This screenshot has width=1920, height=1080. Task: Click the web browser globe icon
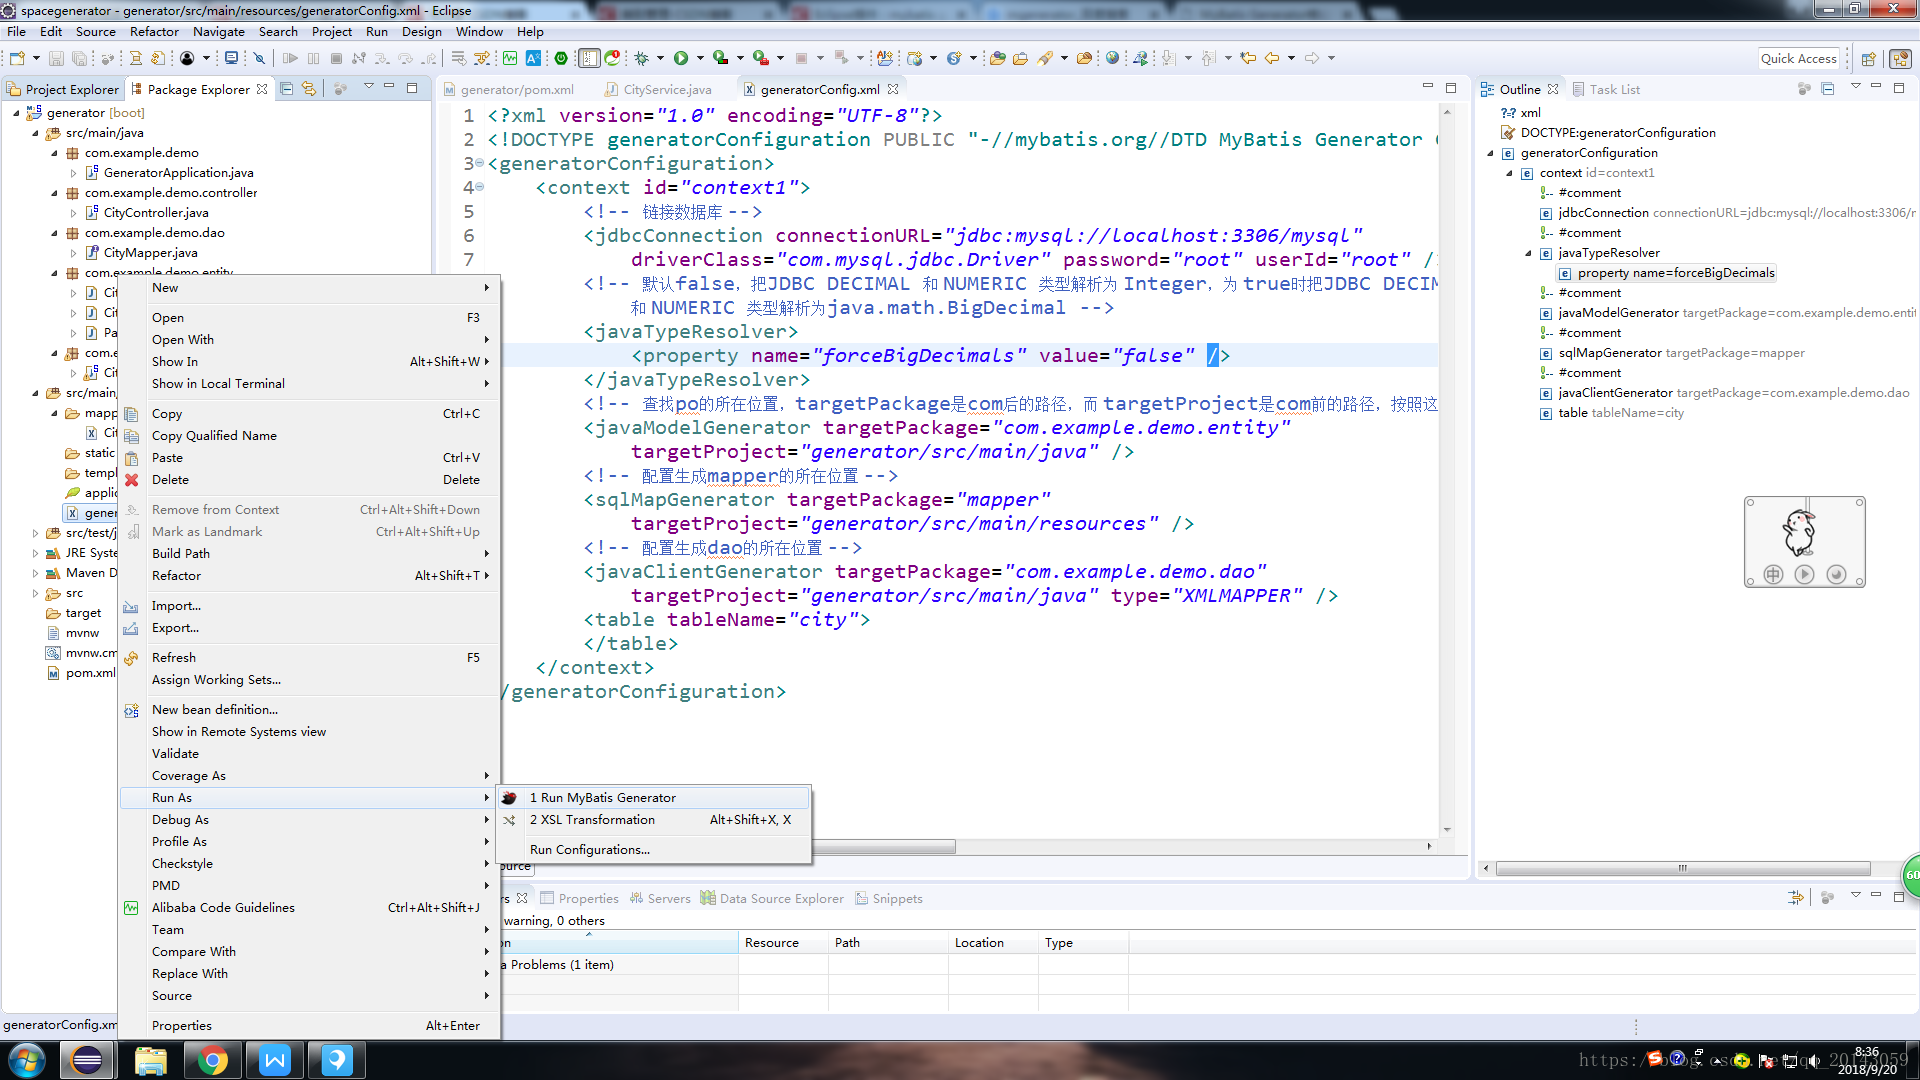point(1112,58)
